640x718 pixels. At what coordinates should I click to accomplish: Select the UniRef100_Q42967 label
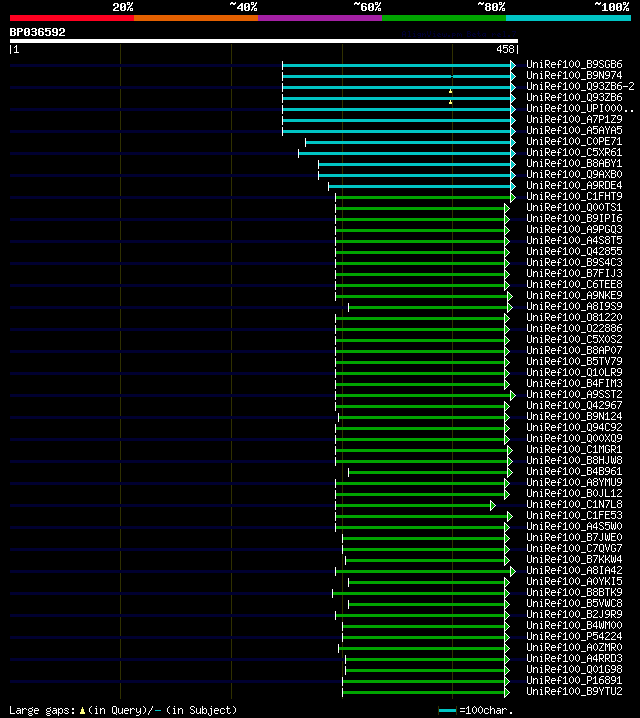[x=574, y=405]
